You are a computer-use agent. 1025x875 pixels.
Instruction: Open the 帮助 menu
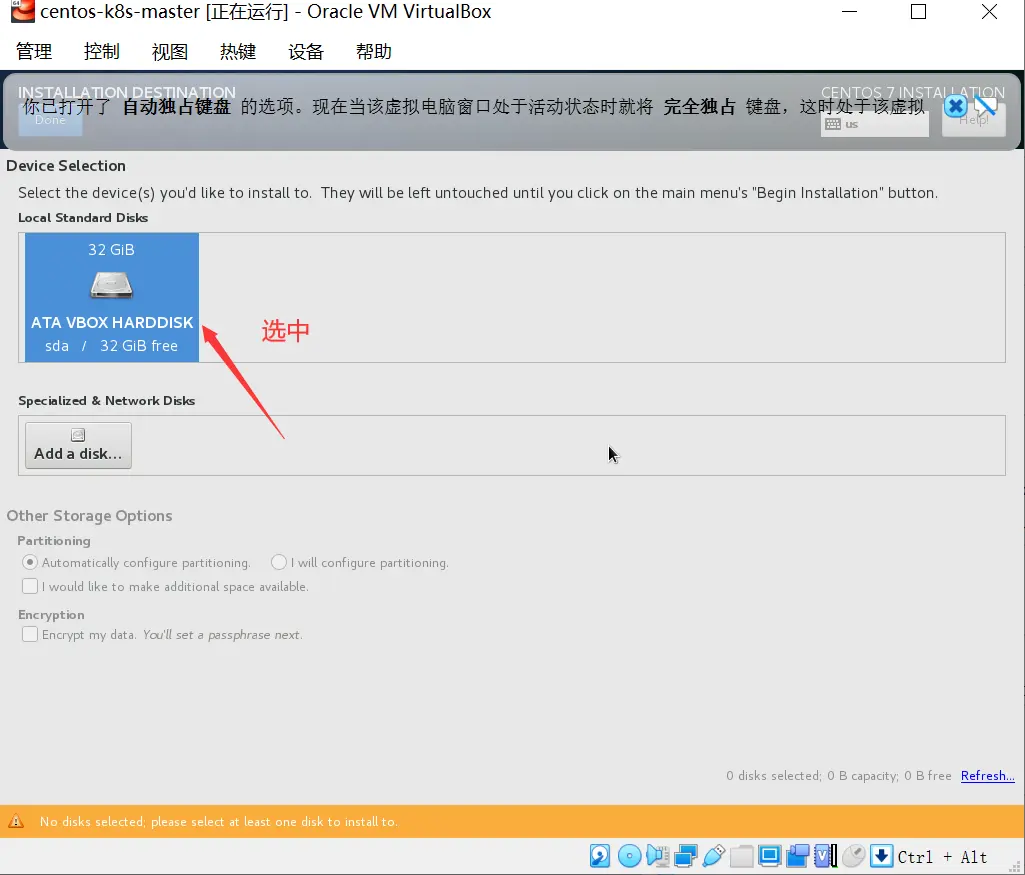[x=374, y=51]
